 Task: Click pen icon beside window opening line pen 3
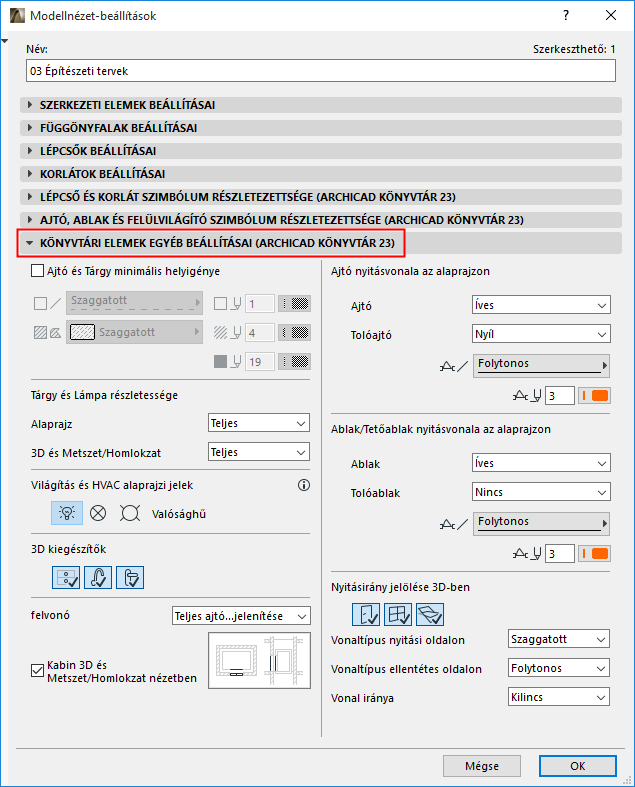click(x=527, y=554)
